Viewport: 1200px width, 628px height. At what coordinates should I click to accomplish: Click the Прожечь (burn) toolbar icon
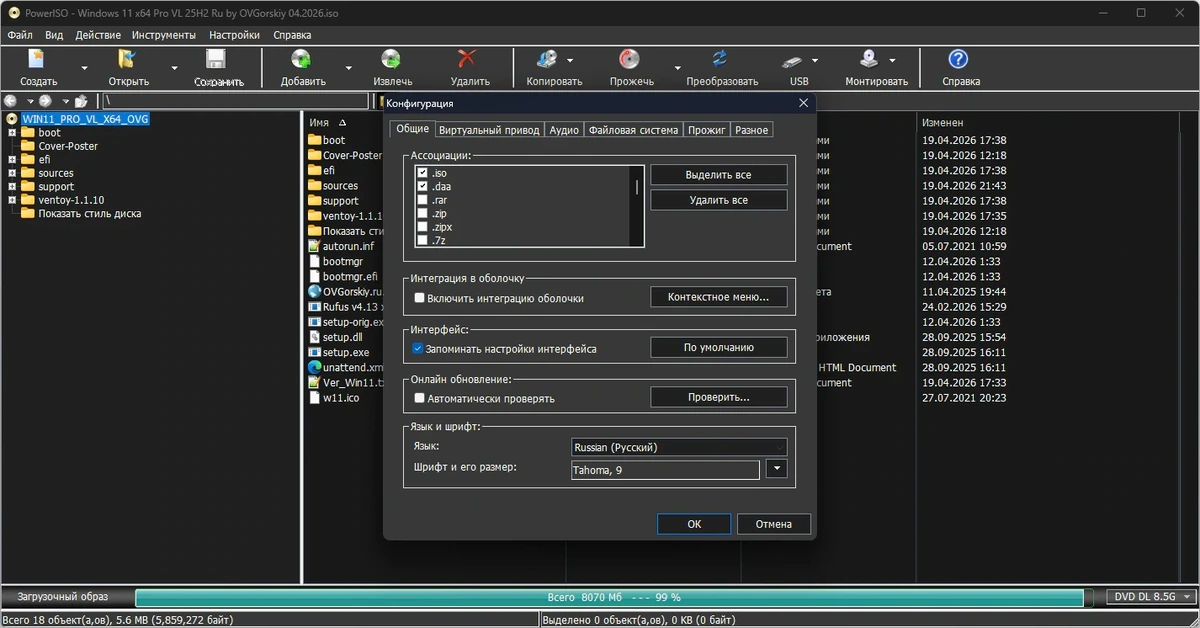(630, 59)
